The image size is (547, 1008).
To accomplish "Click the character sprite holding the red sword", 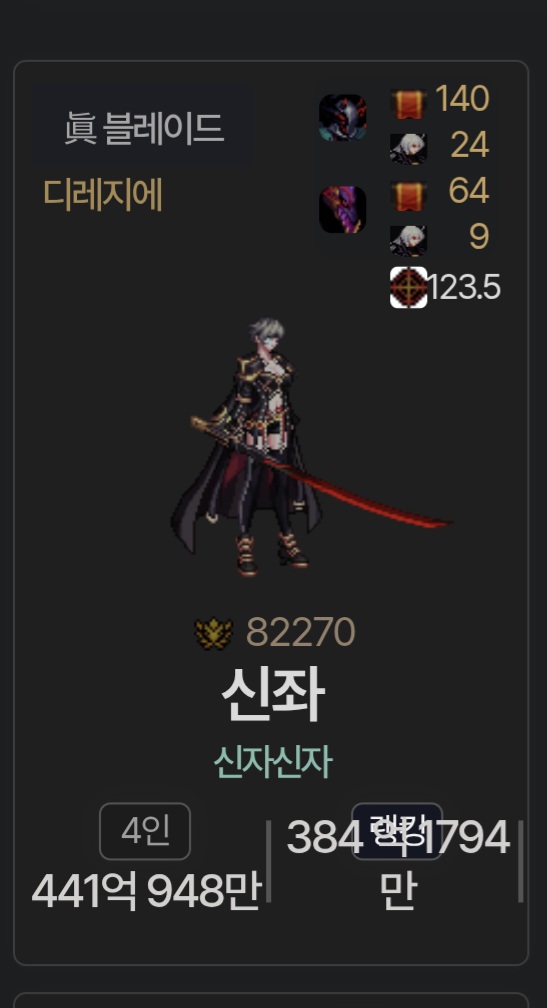I will pos(310,447).
